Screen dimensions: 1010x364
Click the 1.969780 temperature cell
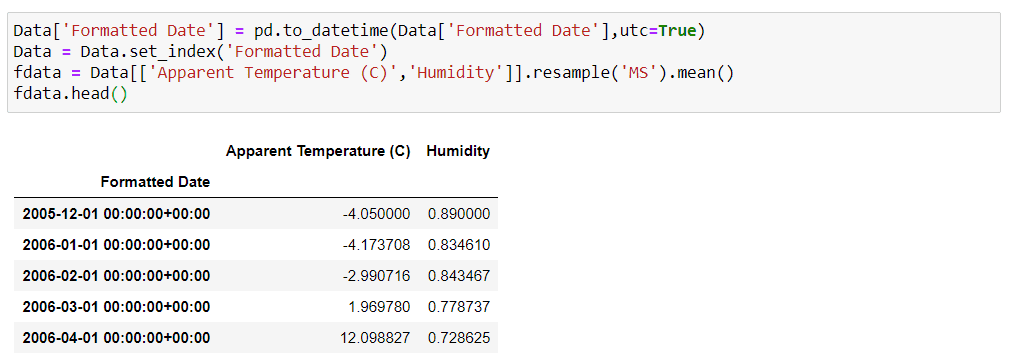click(381, 307)
